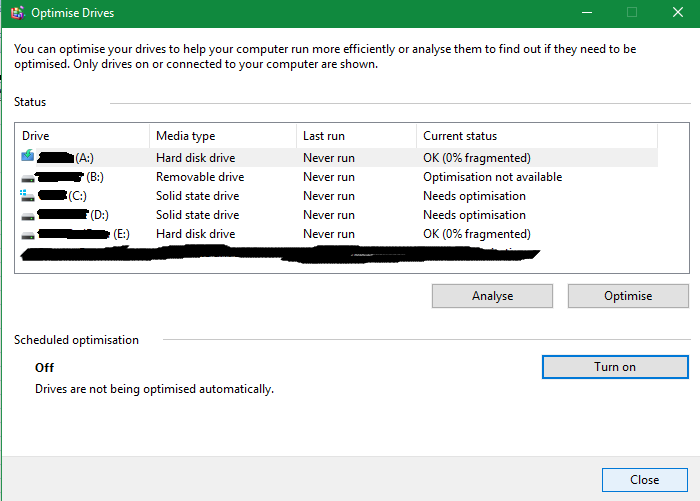
Task: Click 'Optimisation not available' status cell
Action: coord(492,177)
